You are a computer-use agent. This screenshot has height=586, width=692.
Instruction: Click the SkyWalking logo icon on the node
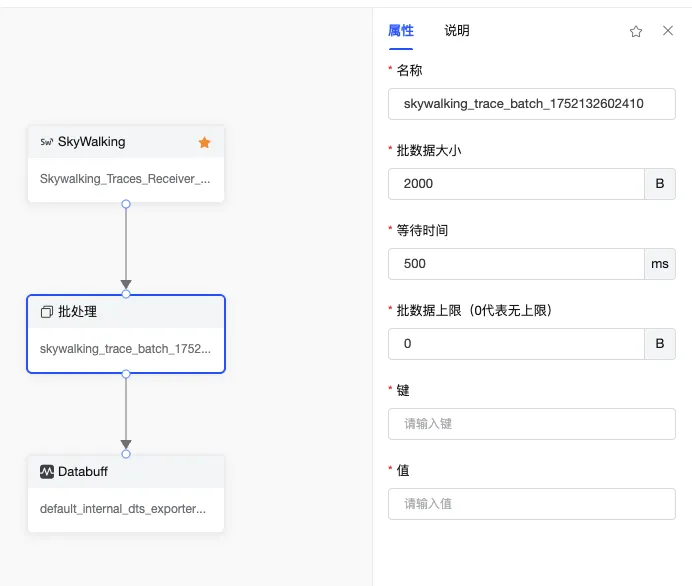click(x=46, y=142)
